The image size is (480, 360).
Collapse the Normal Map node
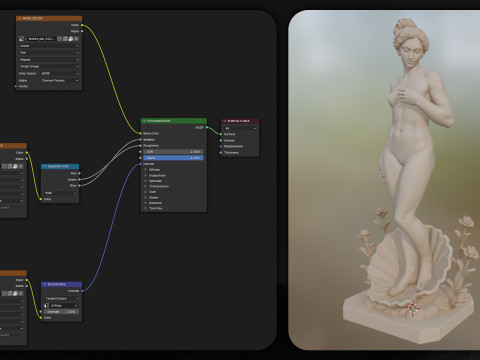[x=45, y=284]
